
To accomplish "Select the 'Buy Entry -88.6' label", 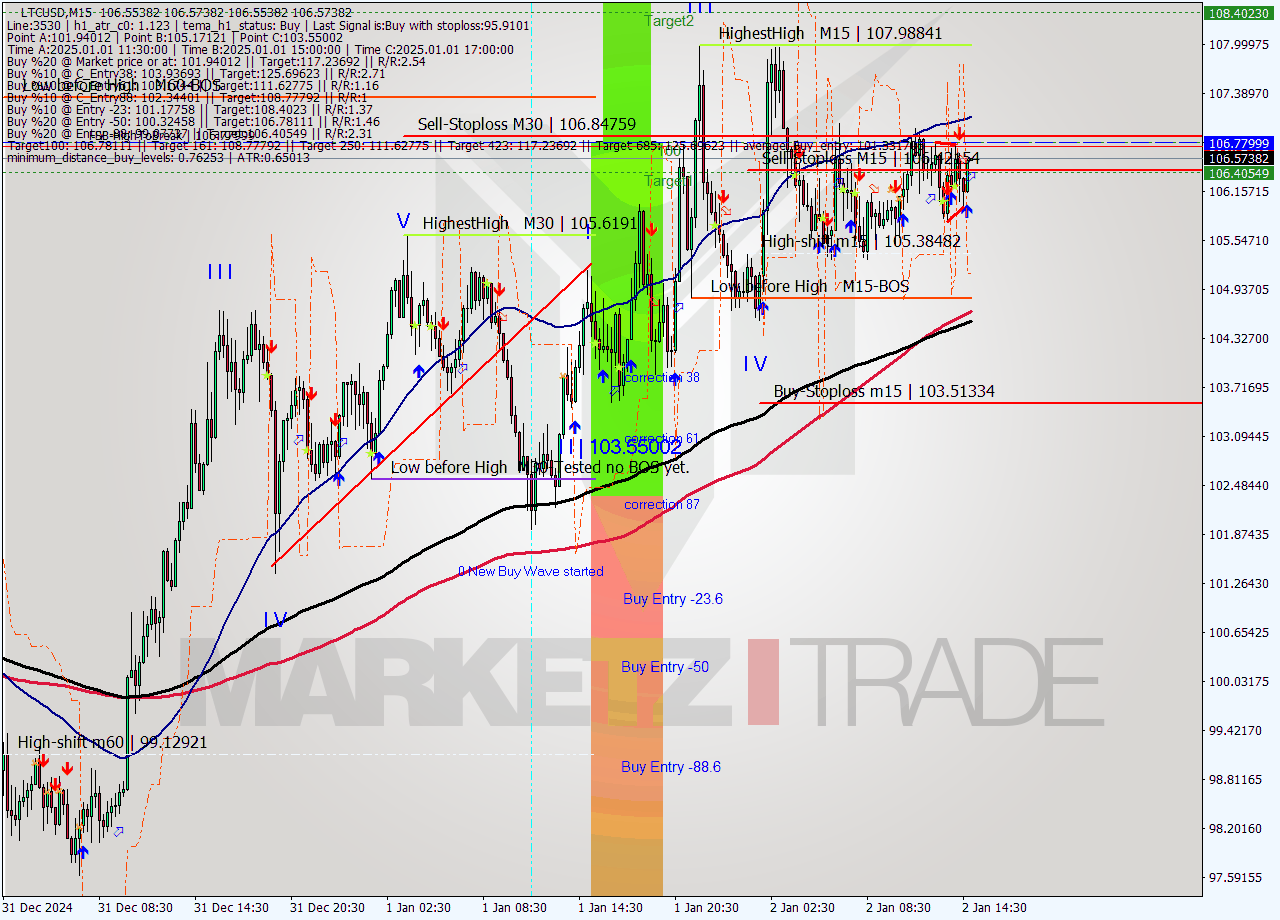I will (x=671, y=767).
